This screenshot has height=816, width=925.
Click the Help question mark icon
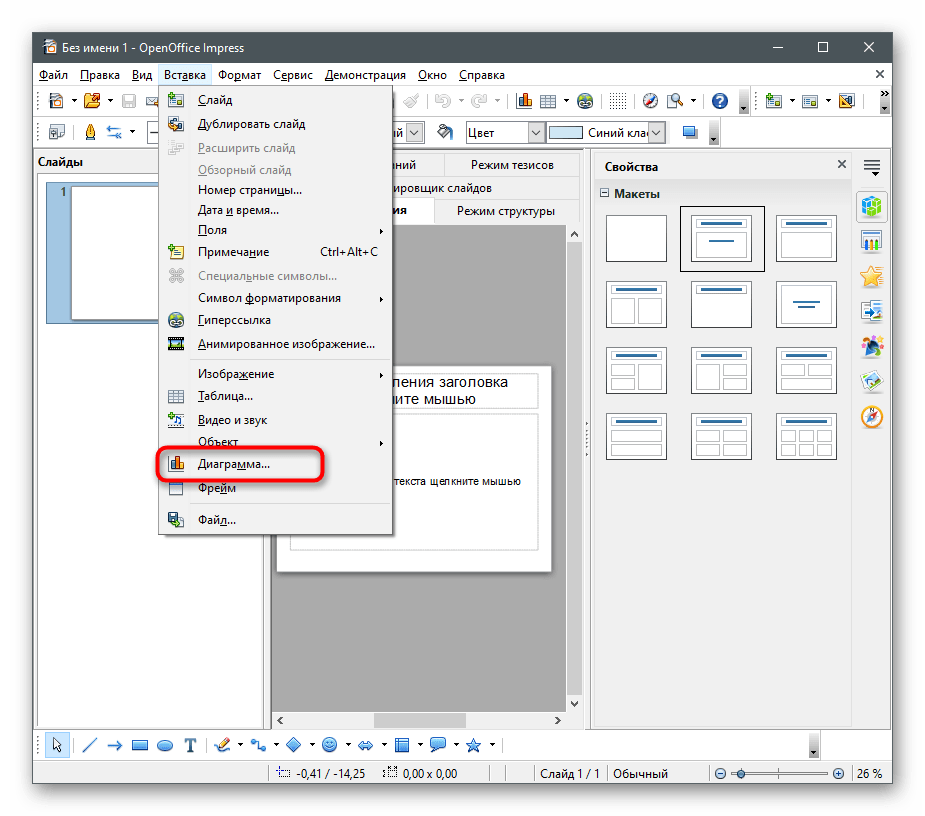point(719,101)
